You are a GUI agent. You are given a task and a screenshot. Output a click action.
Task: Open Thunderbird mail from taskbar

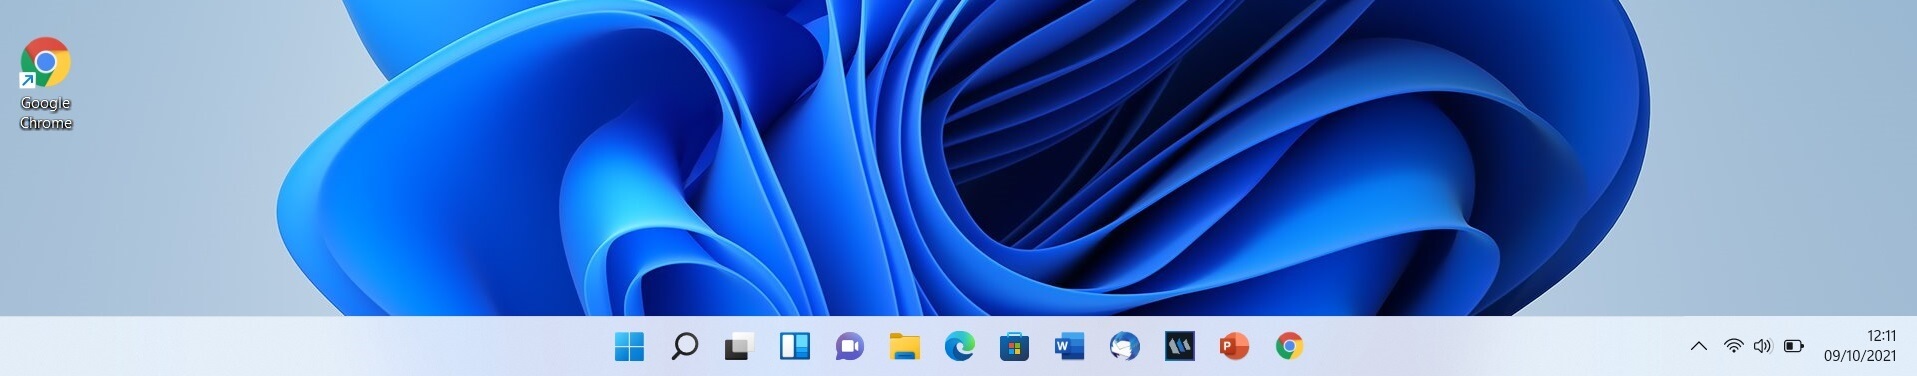point(1124,346)
